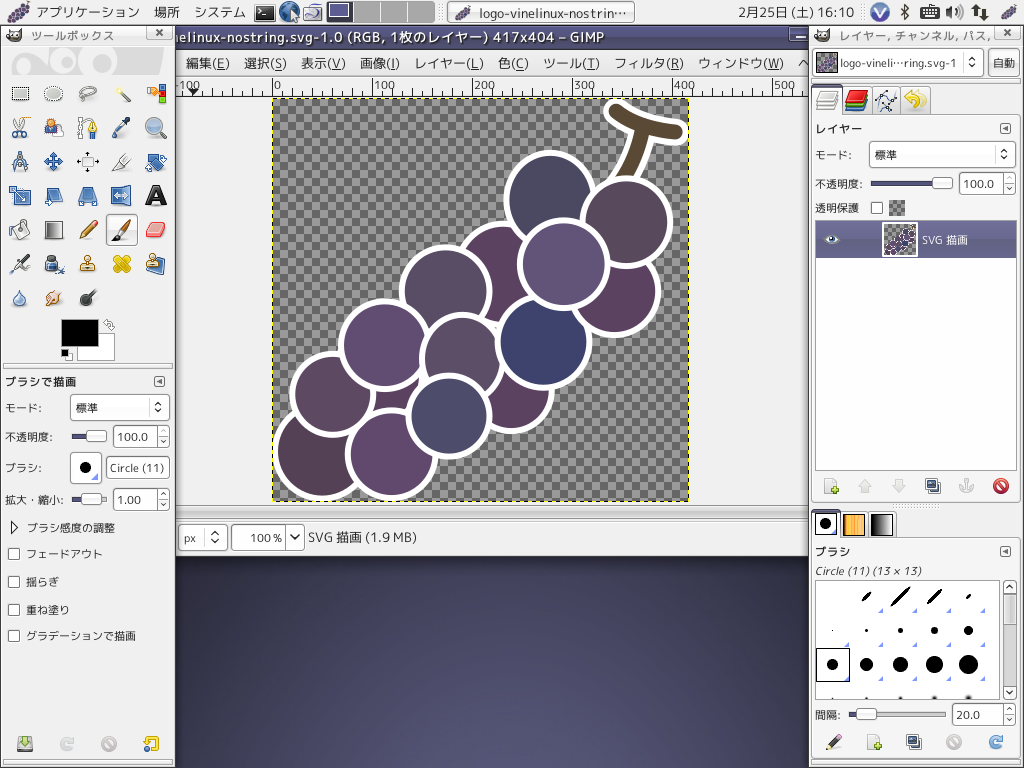Image resolution: width=1024 pixels, height=768 pixels.
Task: Select the Move tool
Action: (54, 161)
